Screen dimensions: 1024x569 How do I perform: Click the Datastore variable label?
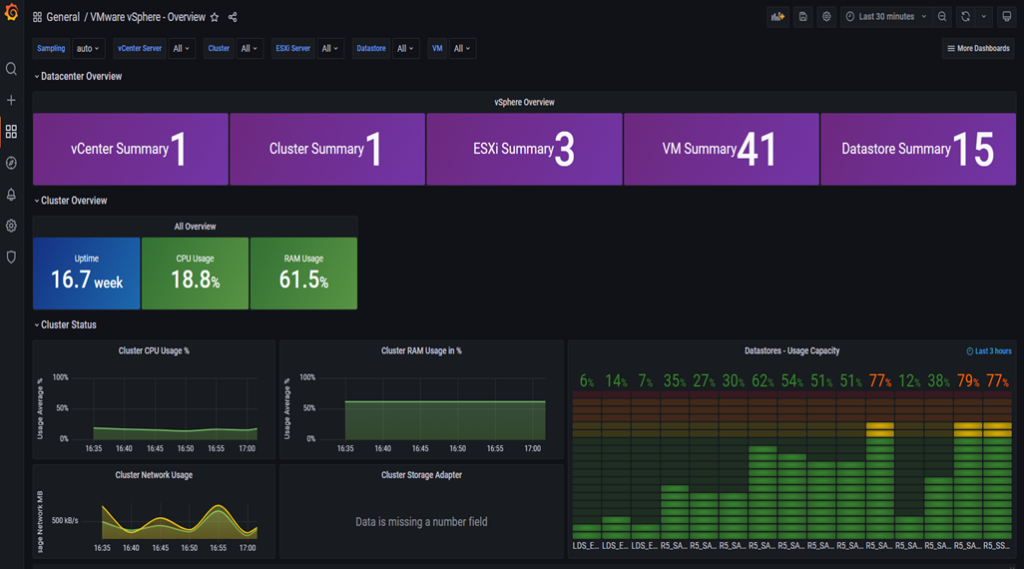[371, 48]
